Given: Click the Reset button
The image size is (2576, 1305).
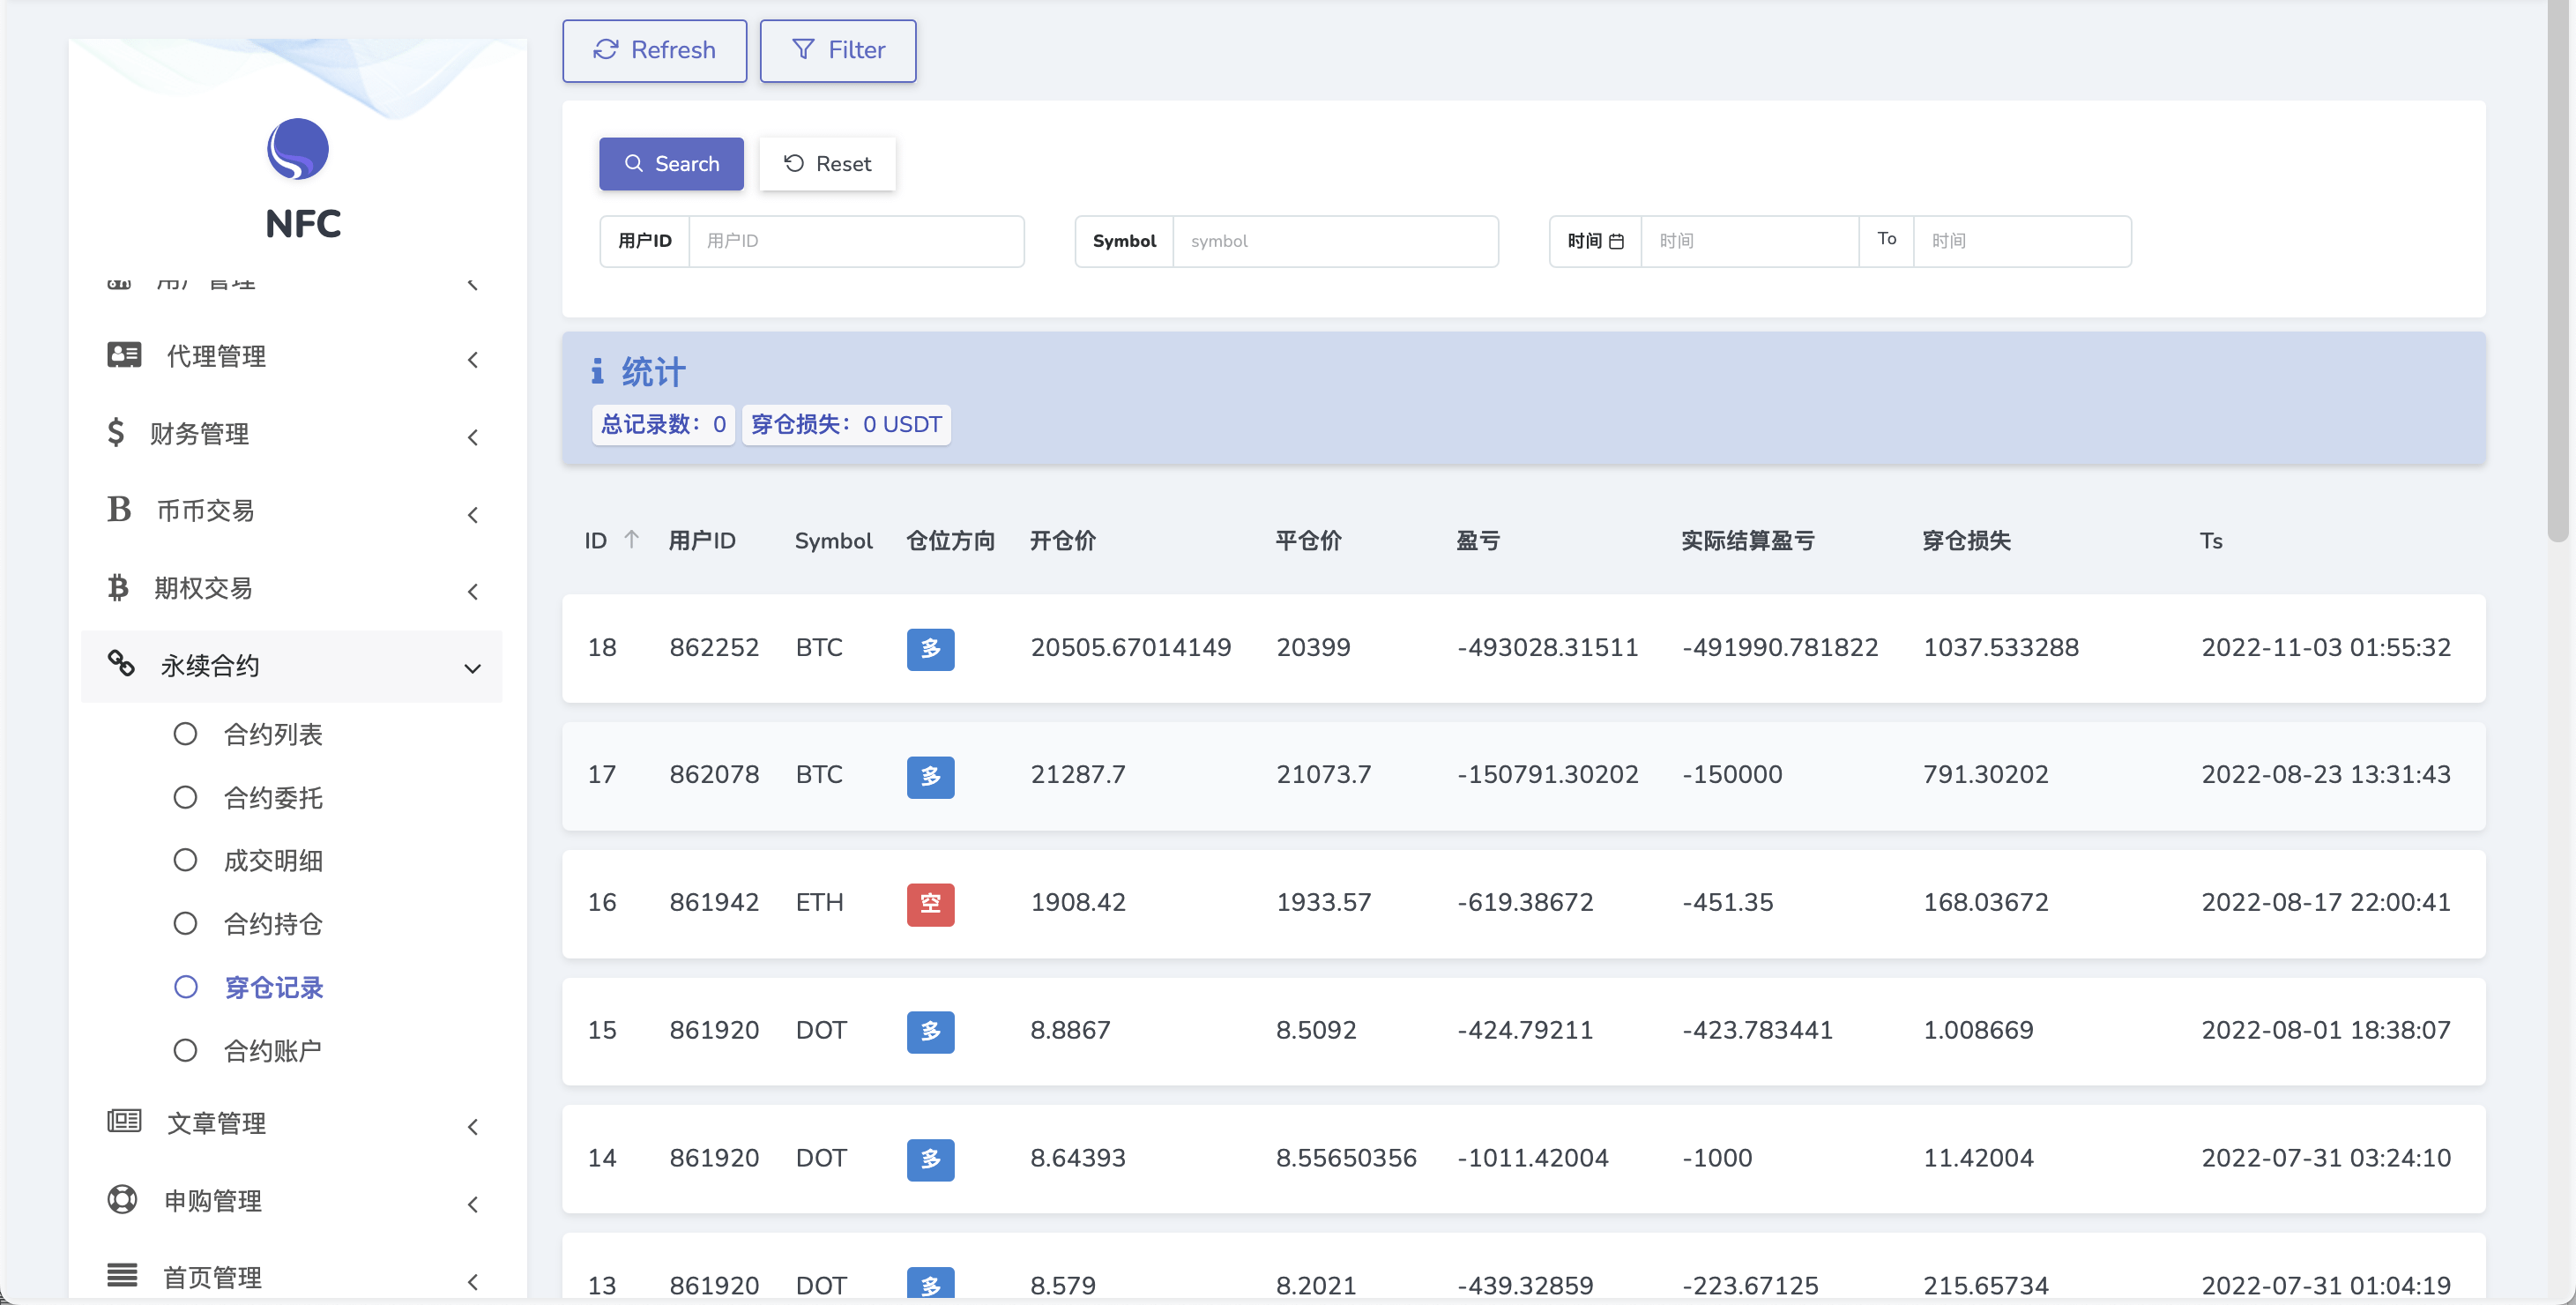Looking at the screenshot, I should pos(827,163).
